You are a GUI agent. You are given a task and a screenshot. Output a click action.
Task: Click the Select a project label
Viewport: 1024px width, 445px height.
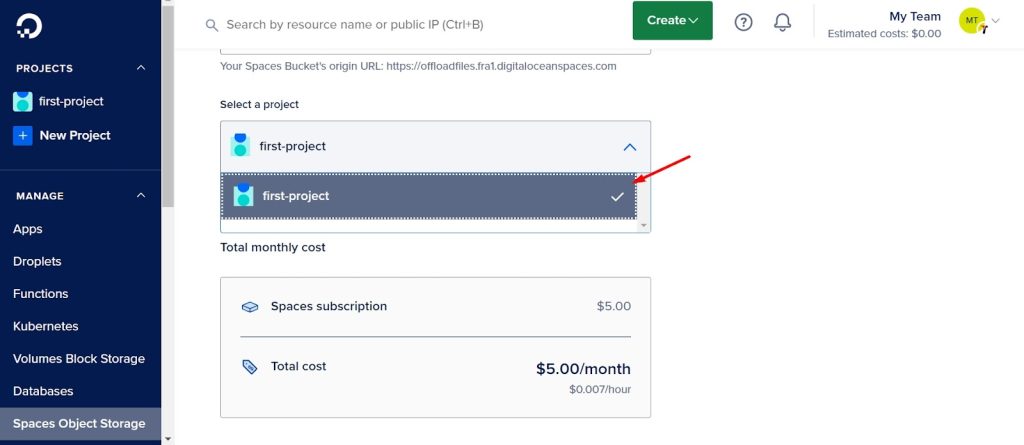pos(259,105)
